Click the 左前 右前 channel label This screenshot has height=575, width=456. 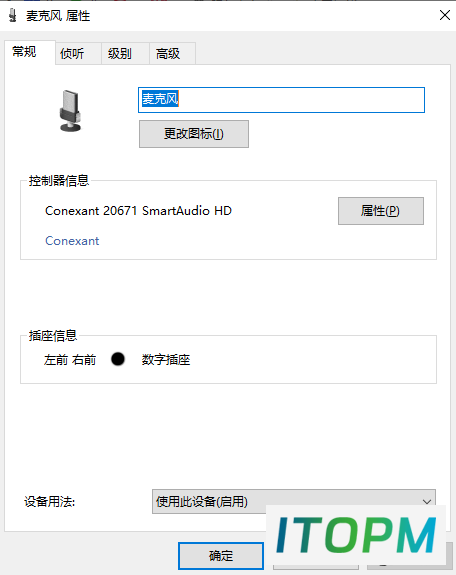[x=70, y=360]
